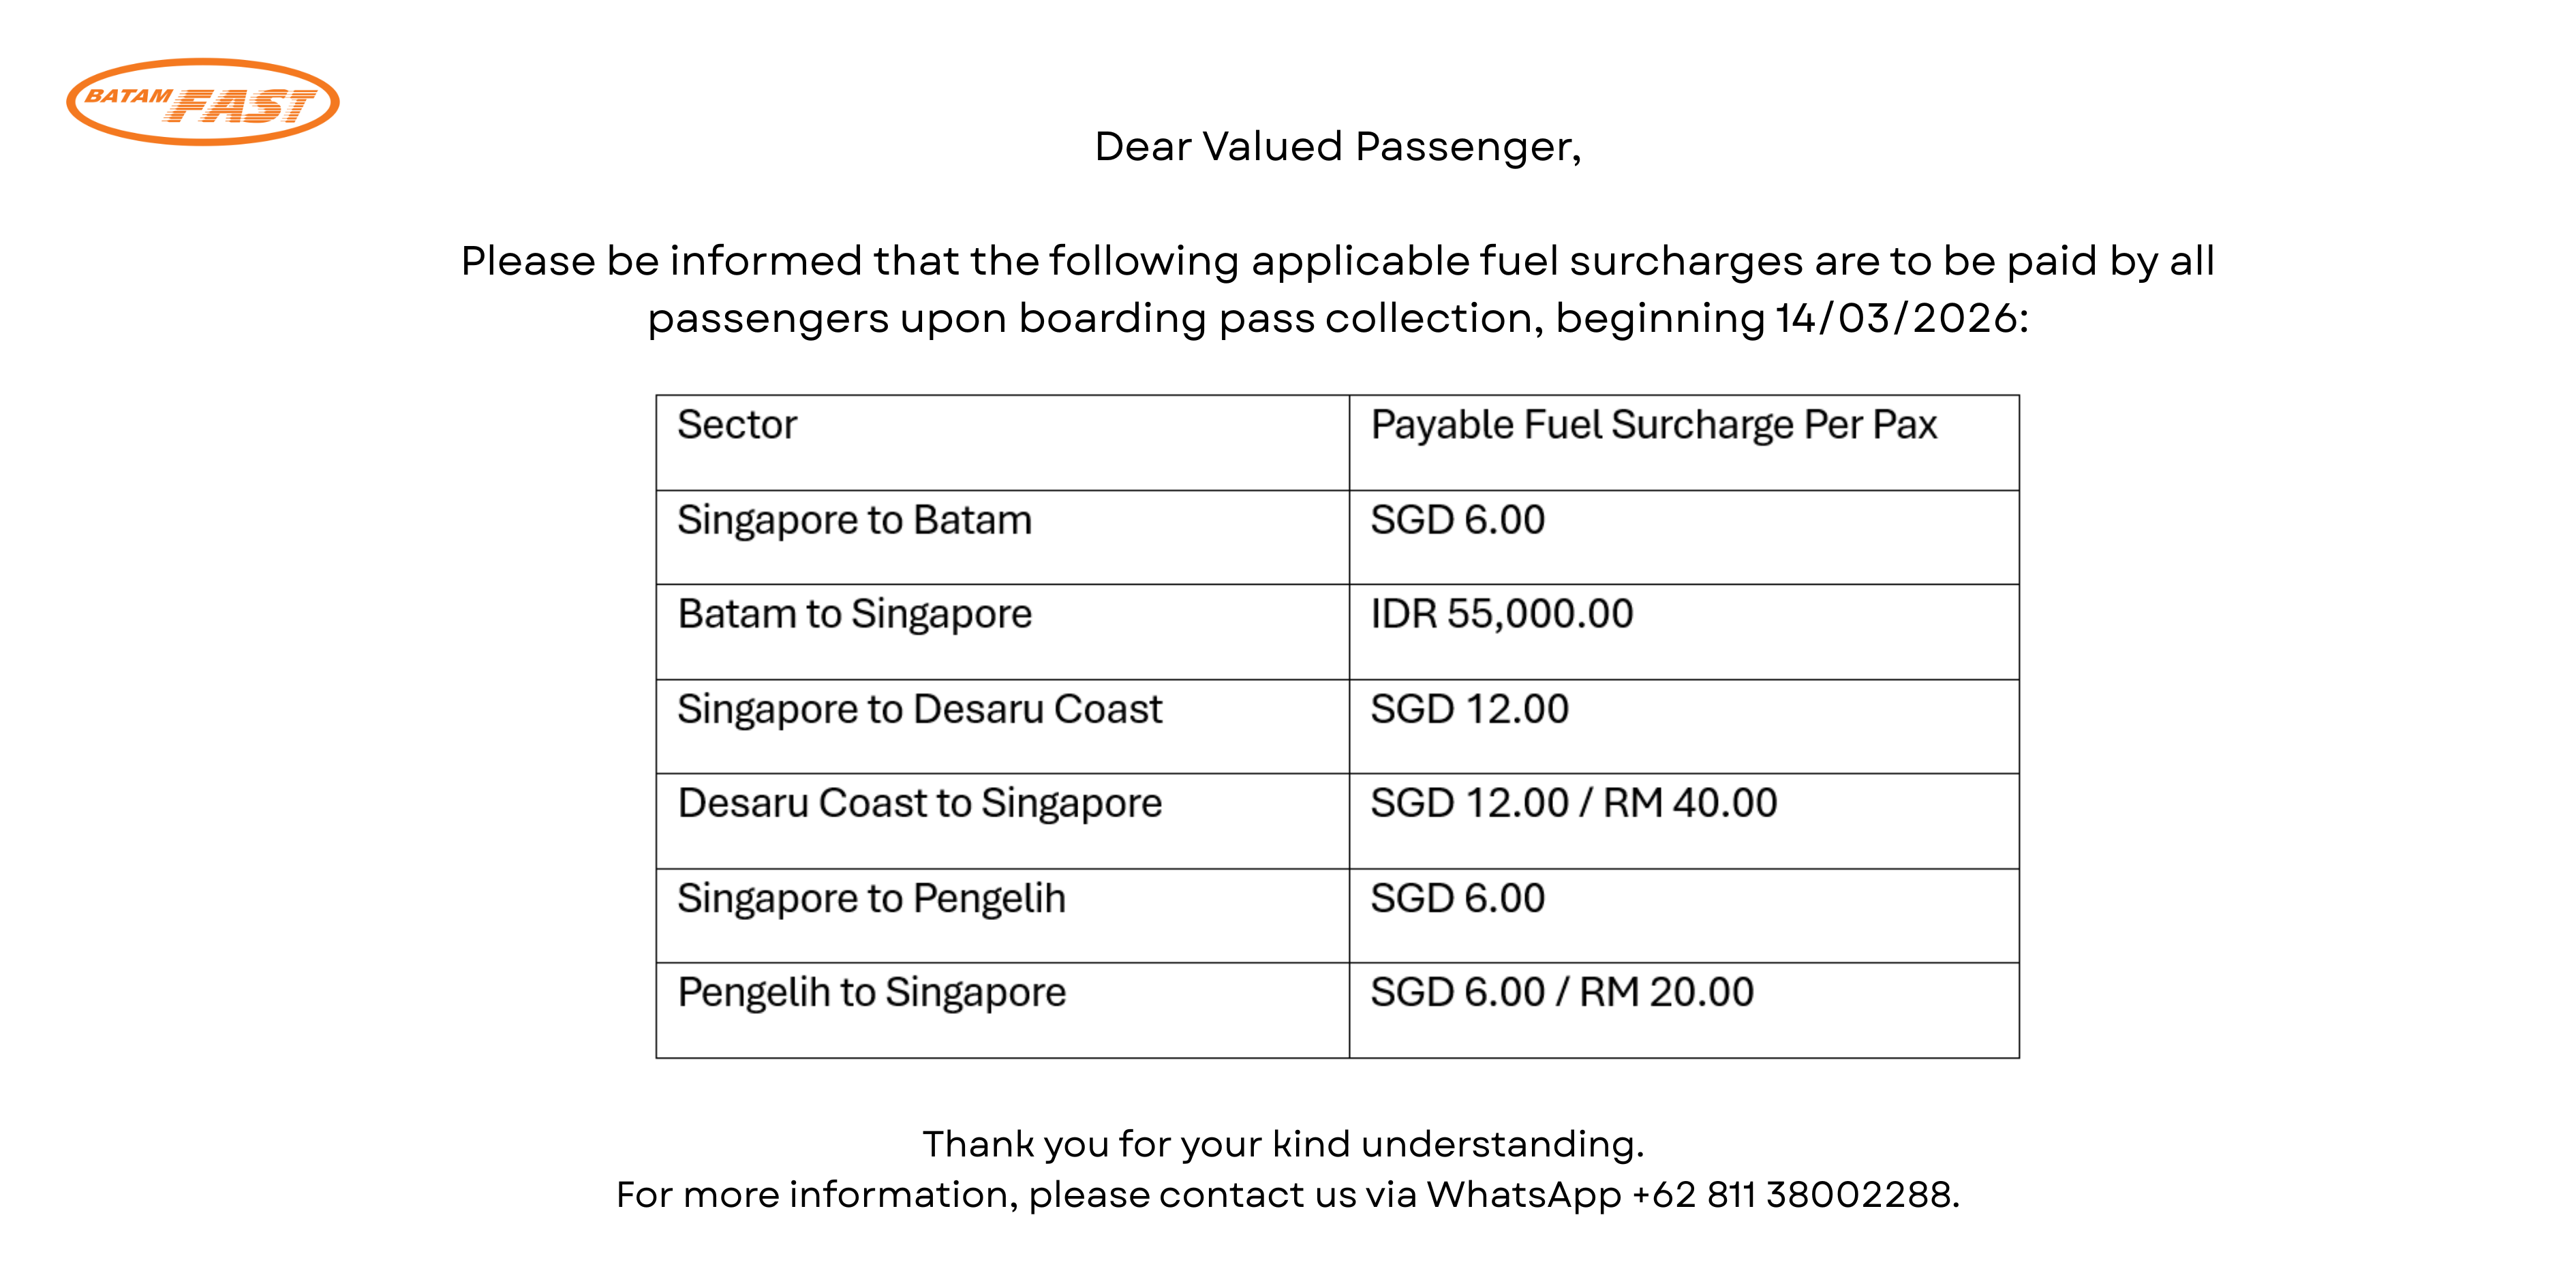Screen dimensions: 2576x1288
Task: Click the 'SGD 6.00' Singapore to Batam surcharge
Action: (1457, 520)
